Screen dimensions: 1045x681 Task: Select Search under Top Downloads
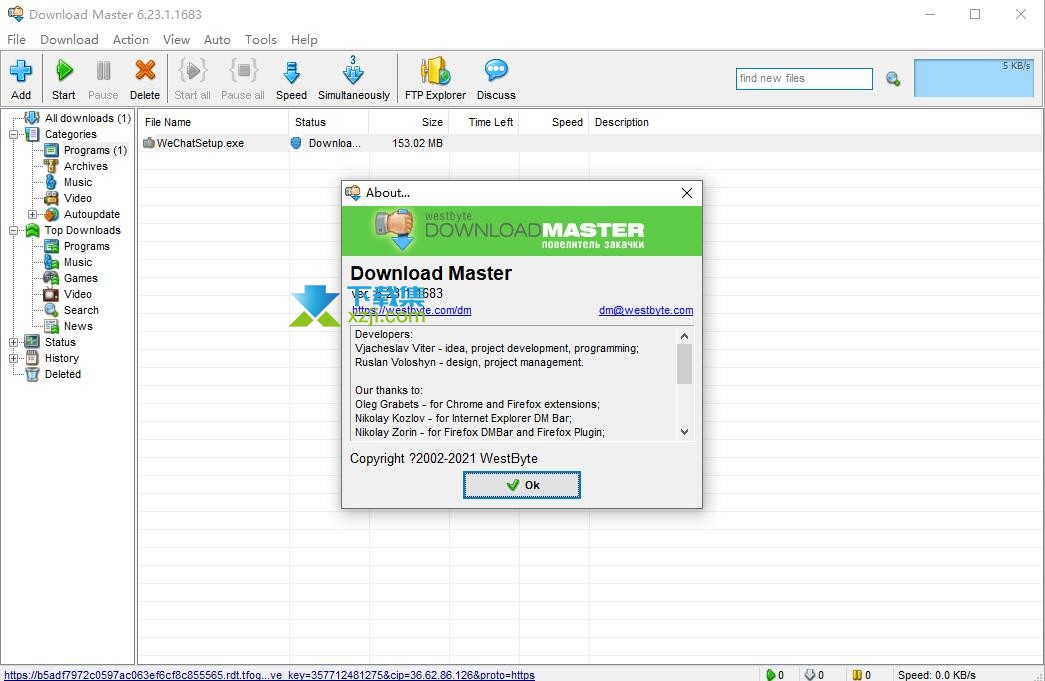pyautogui.click(x=81, y=310)
